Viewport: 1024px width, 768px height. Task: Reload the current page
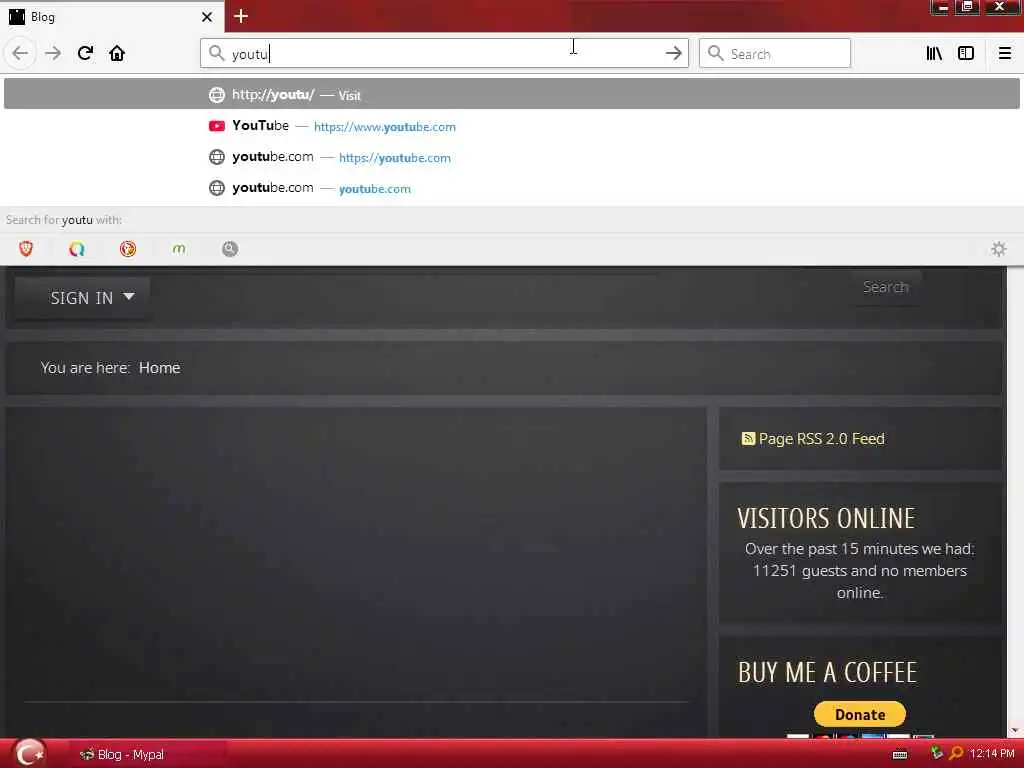click(85, 53)
